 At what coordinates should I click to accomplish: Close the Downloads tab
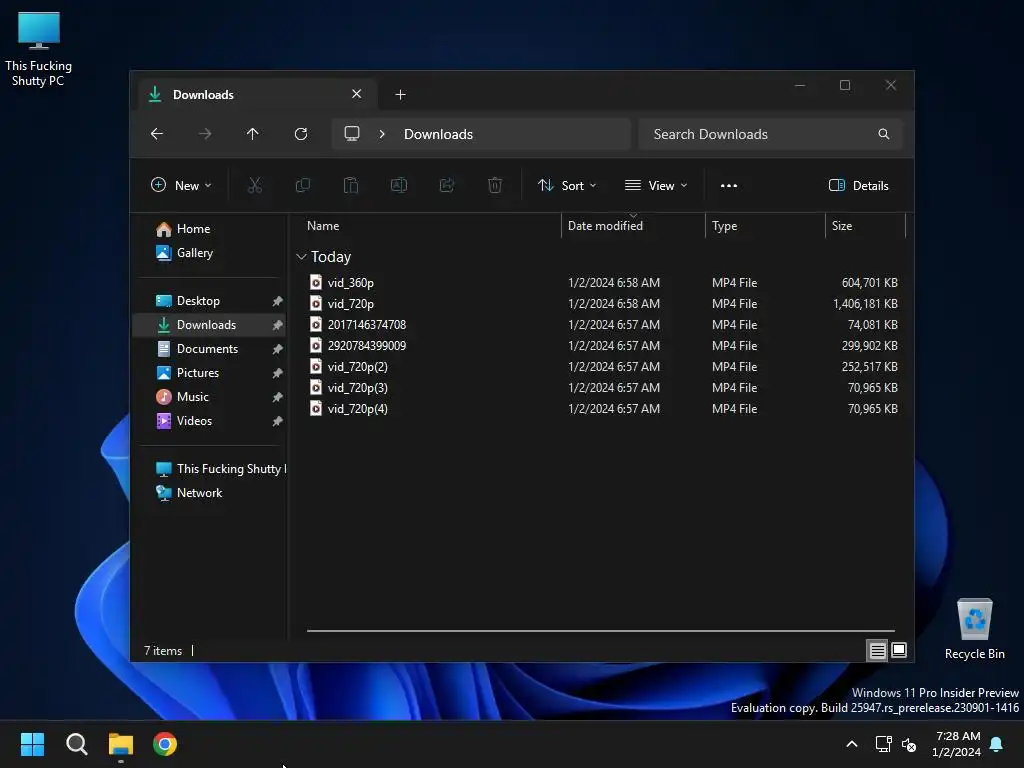(357, 94)
